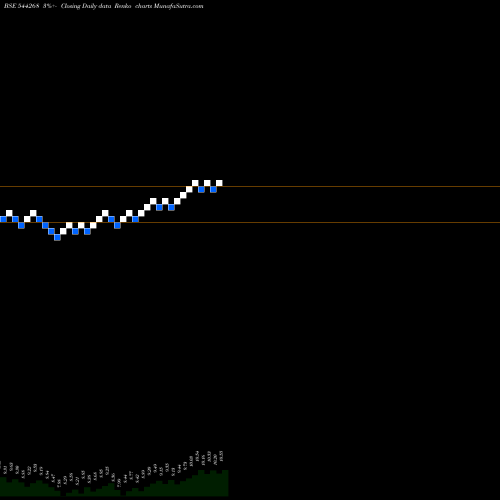Click the Renko charts title text
Screen dimensions: 500x500
tap(133, 6)
